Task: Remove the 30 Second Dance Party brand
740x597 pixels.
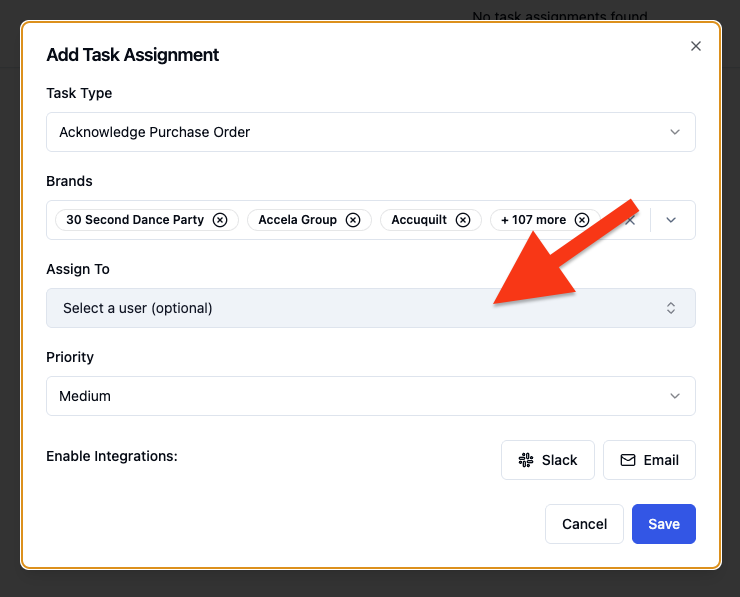Action: (220, 220)
